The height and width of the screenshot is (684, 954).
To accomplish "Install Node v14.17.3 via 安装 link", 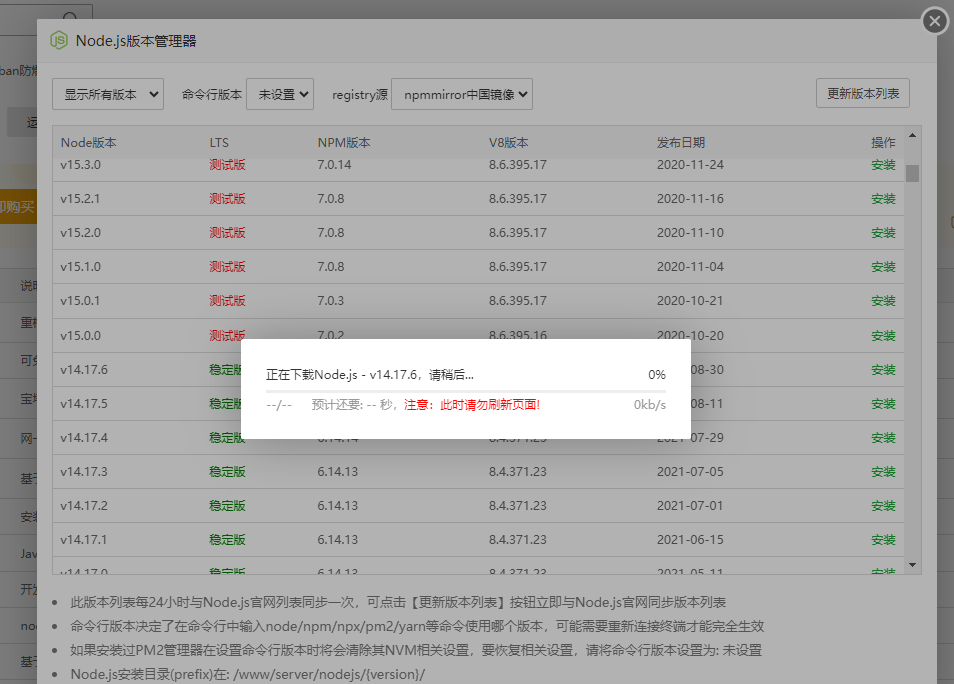I will click(883, 472).
